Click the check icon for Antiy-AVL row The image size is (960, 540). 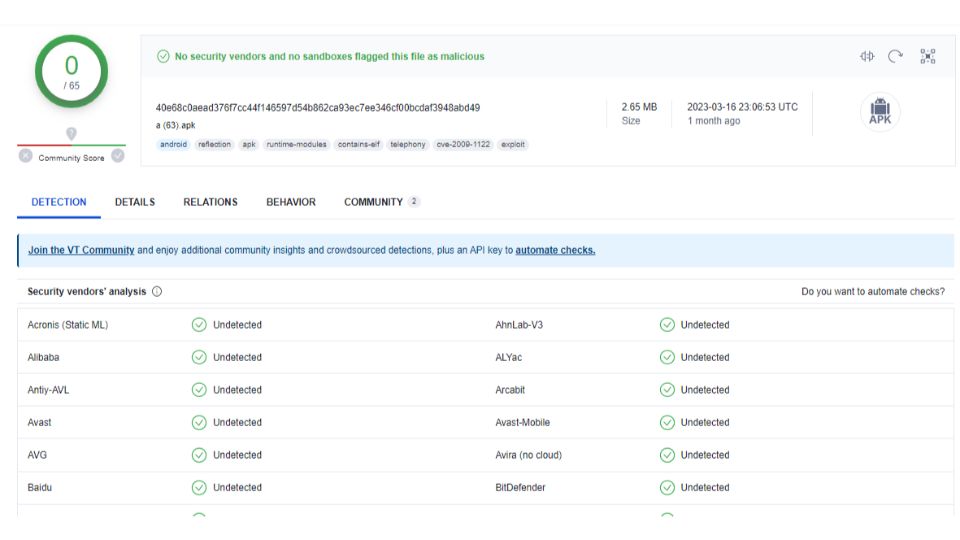(199, 389)
